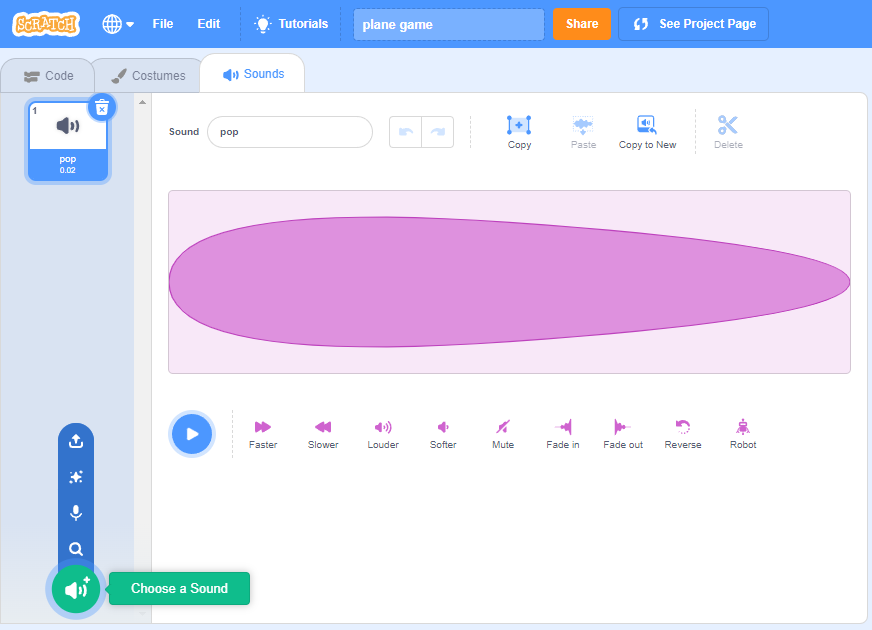Apply the Mute effect
872x630 pixels.
coord(503,434)
